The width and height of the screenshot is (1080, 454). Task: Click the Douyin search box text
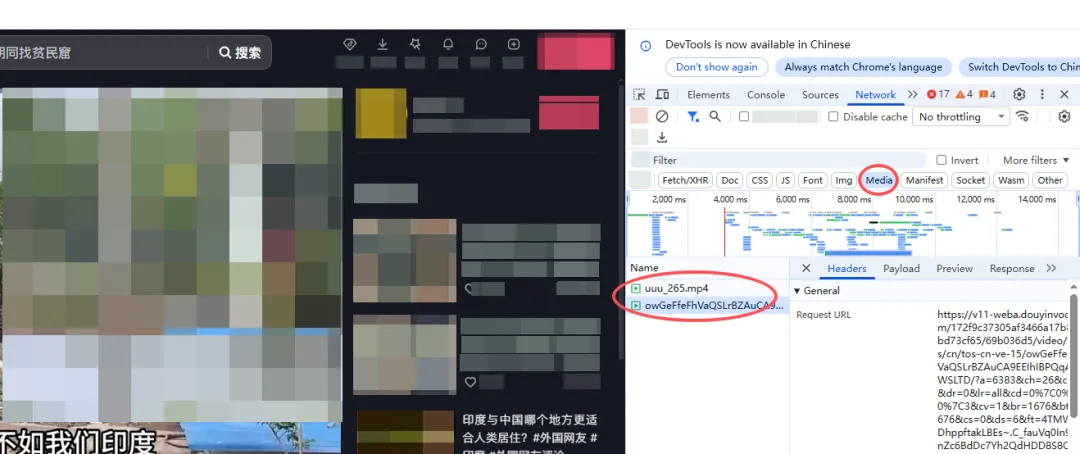click(x=36, y=52)
